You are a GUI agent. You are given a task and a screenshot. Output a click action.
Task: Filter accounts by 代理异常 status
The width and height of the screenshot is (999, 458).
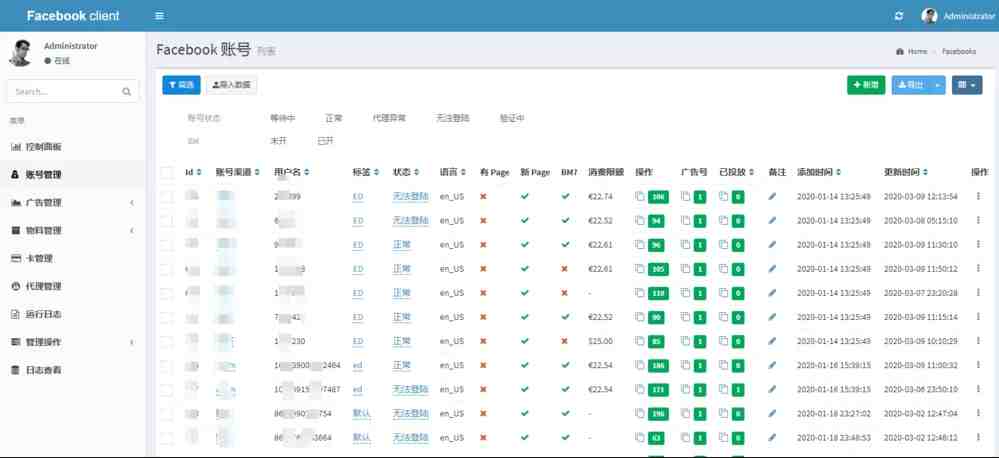[x=389, y=118]
